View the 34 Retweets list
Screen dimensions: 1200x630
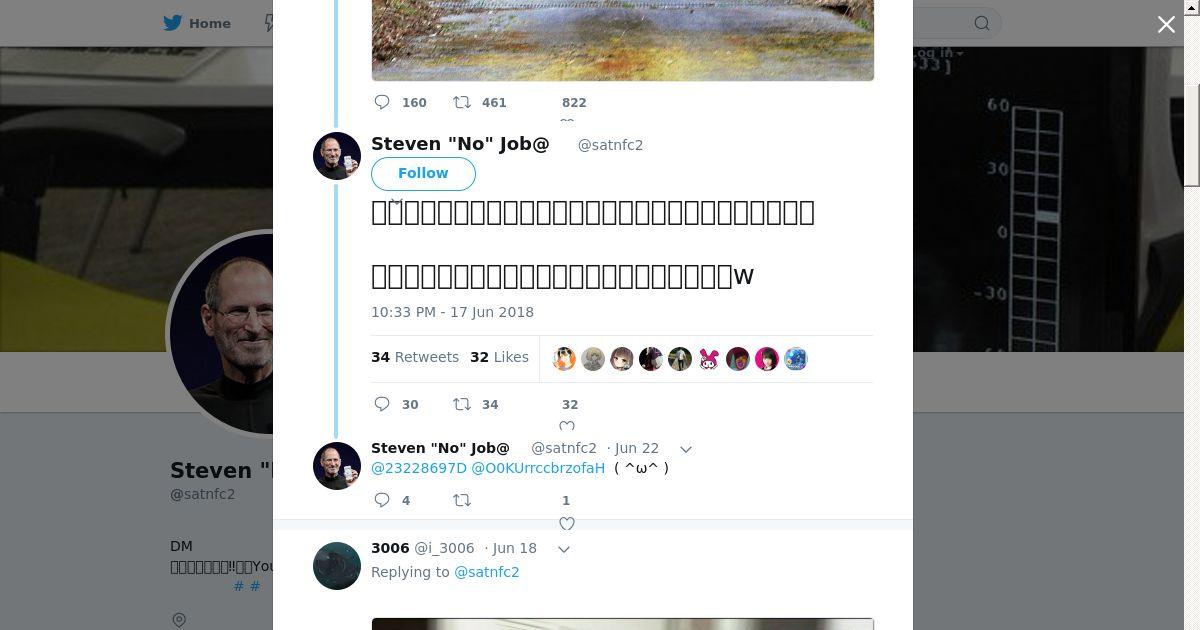[x=415, y=357]
